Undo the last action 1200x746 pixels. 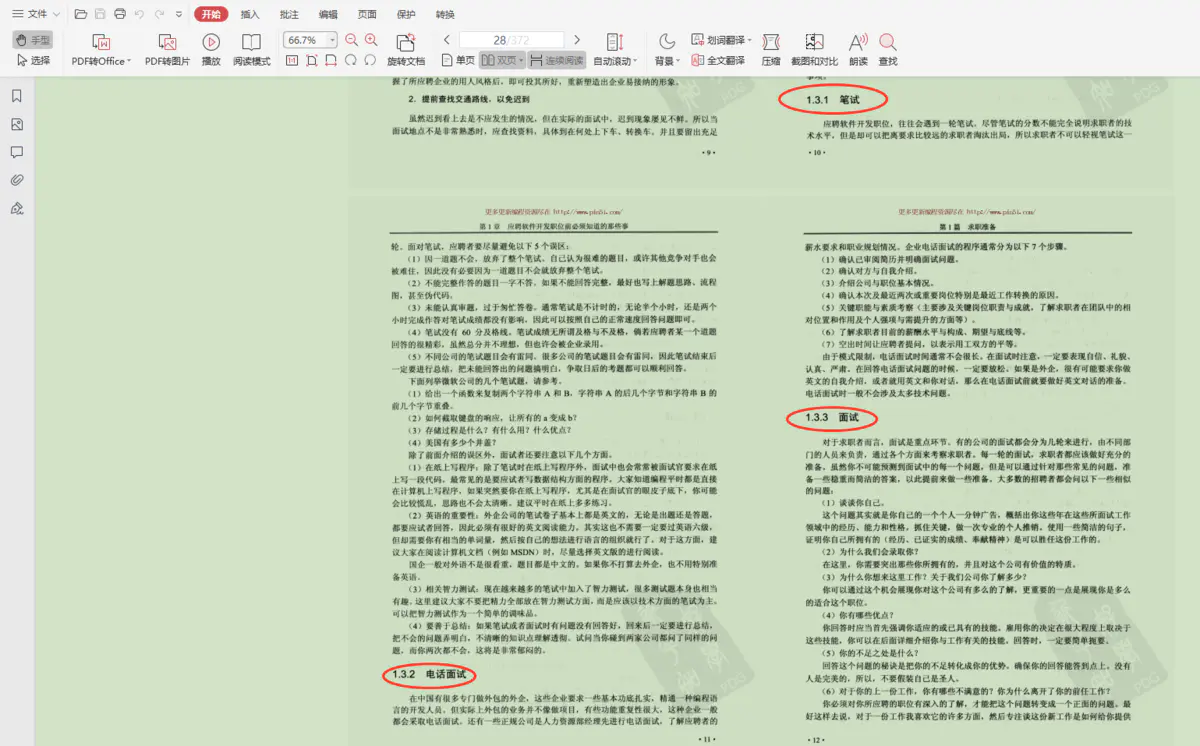click(140, 14)
